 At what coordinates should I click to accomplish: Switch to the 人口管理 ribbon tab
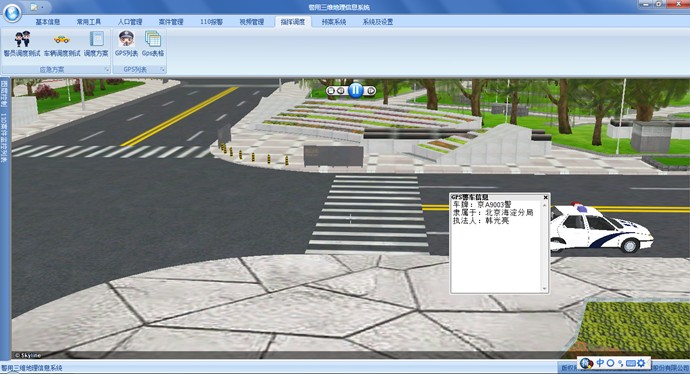click(130, 22)
